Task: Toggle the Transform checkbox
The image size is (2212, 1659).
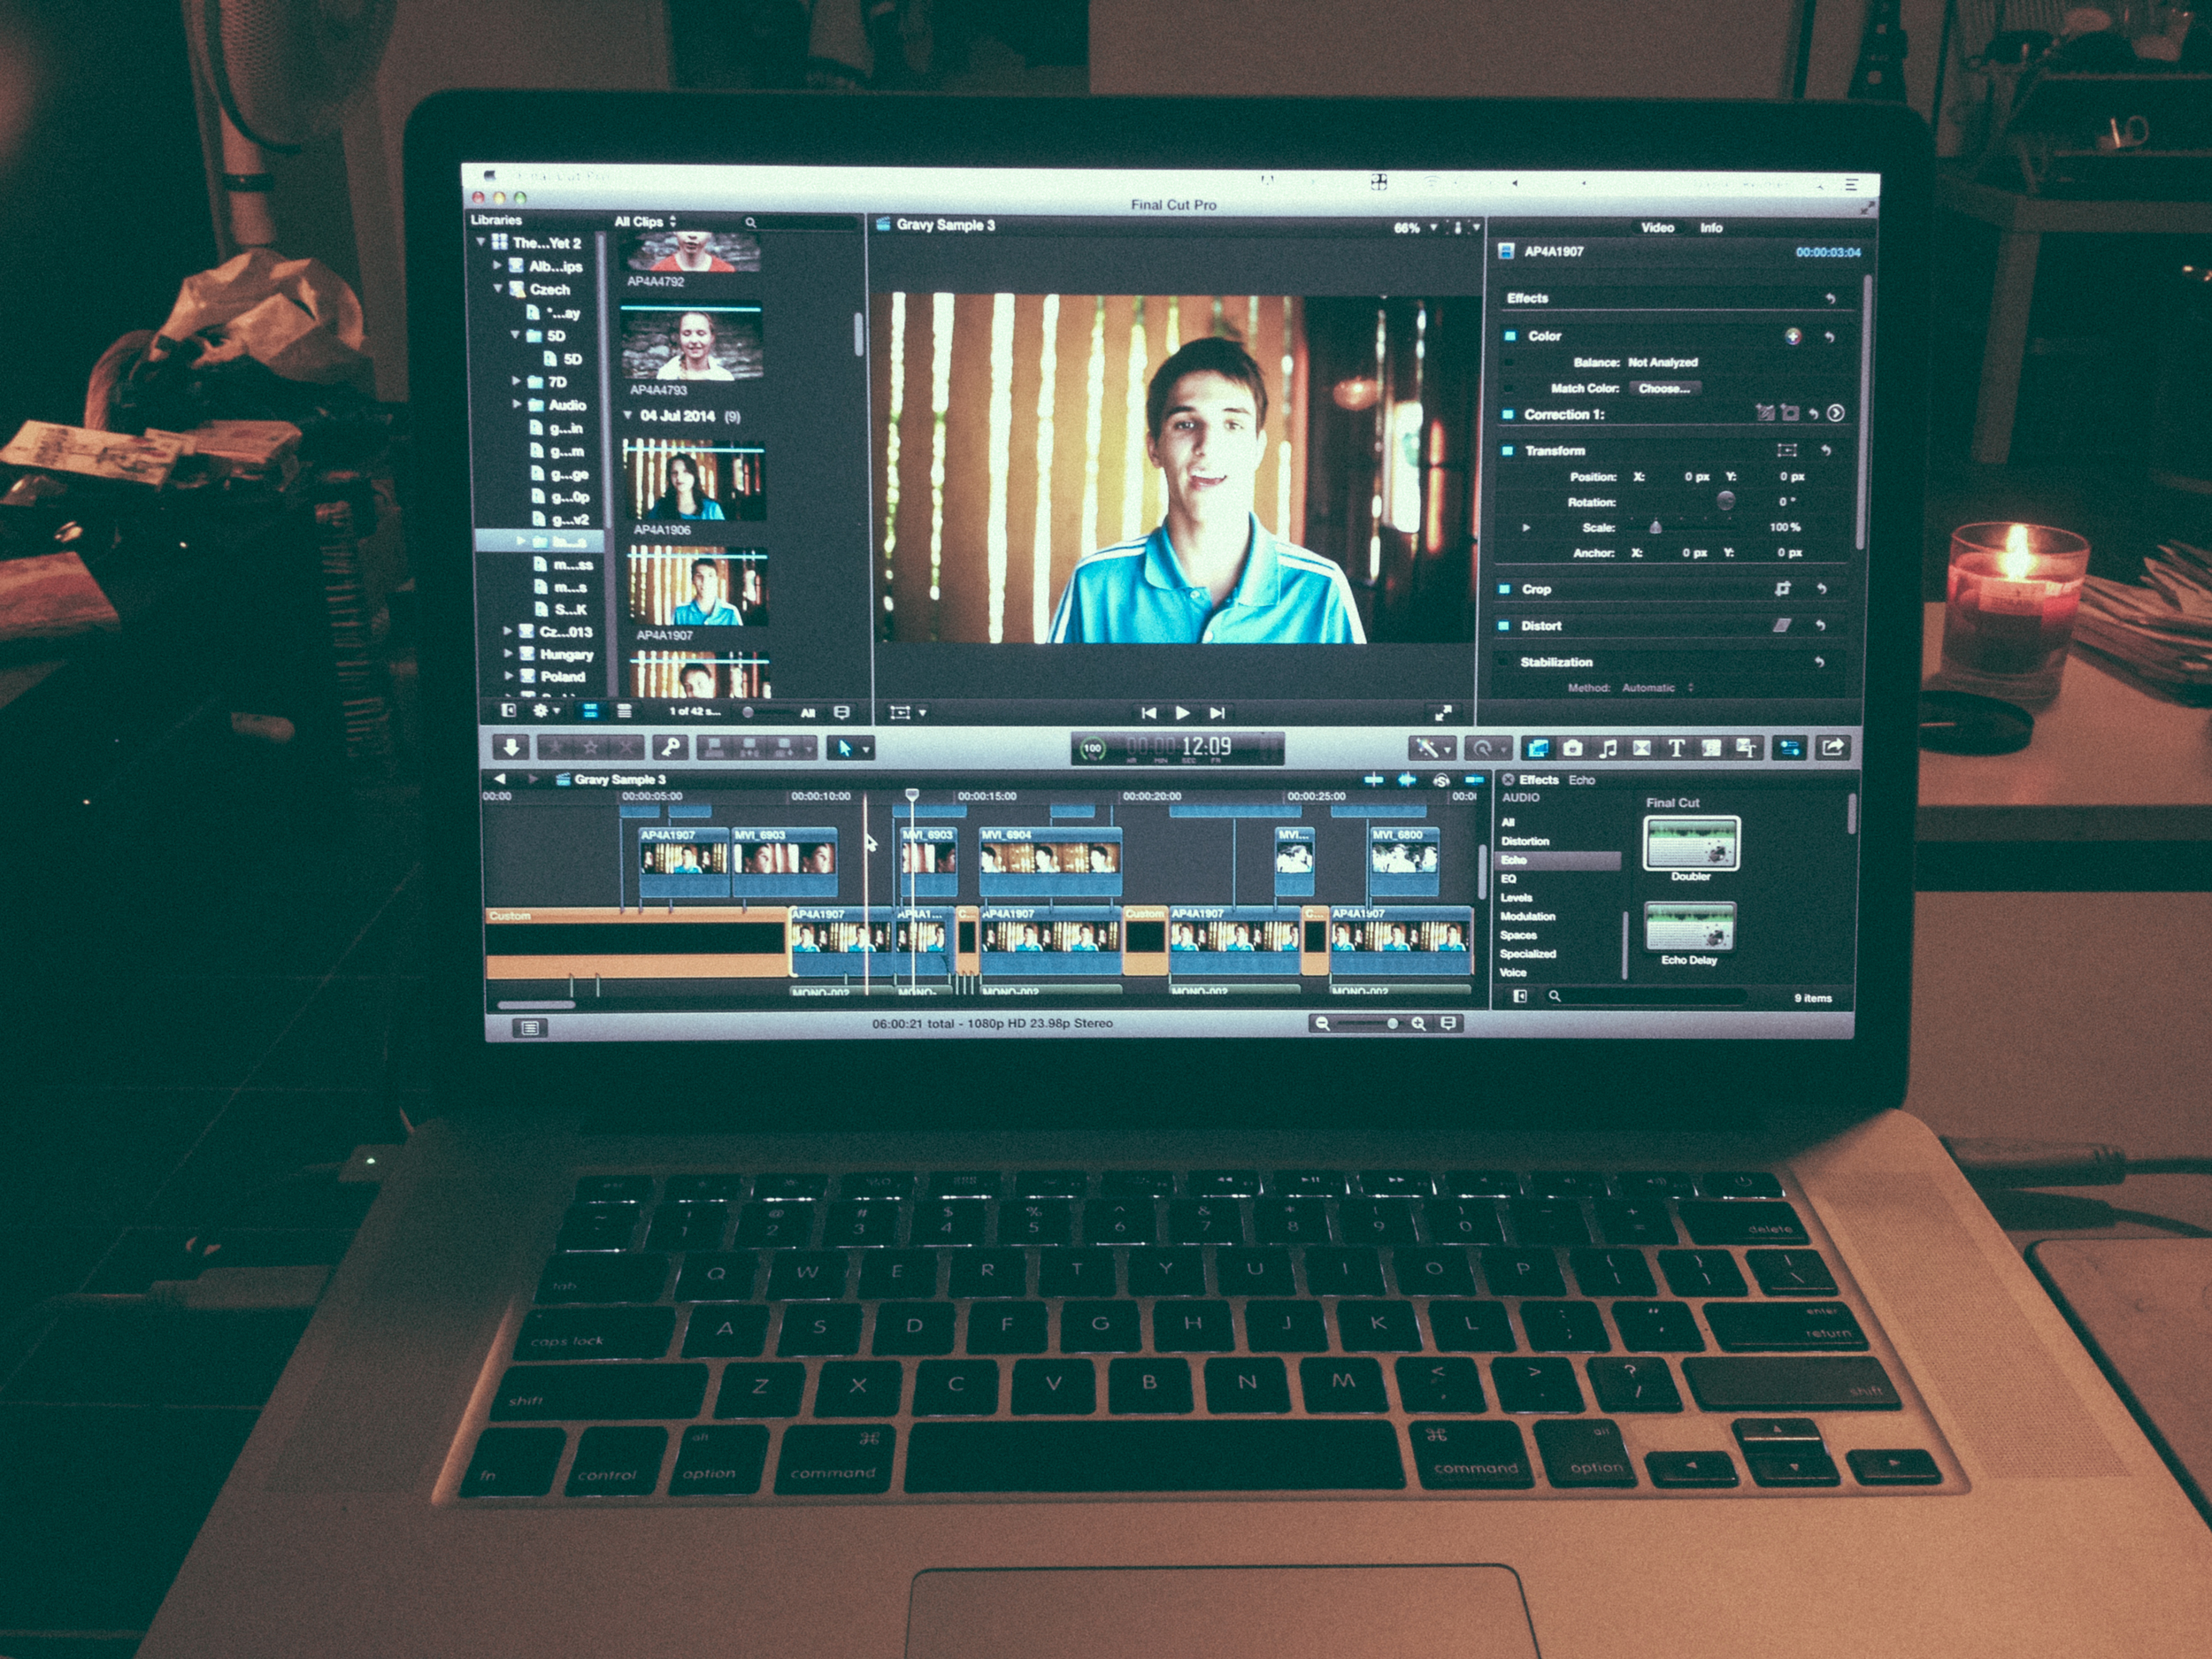Action: coord(1508,451)
